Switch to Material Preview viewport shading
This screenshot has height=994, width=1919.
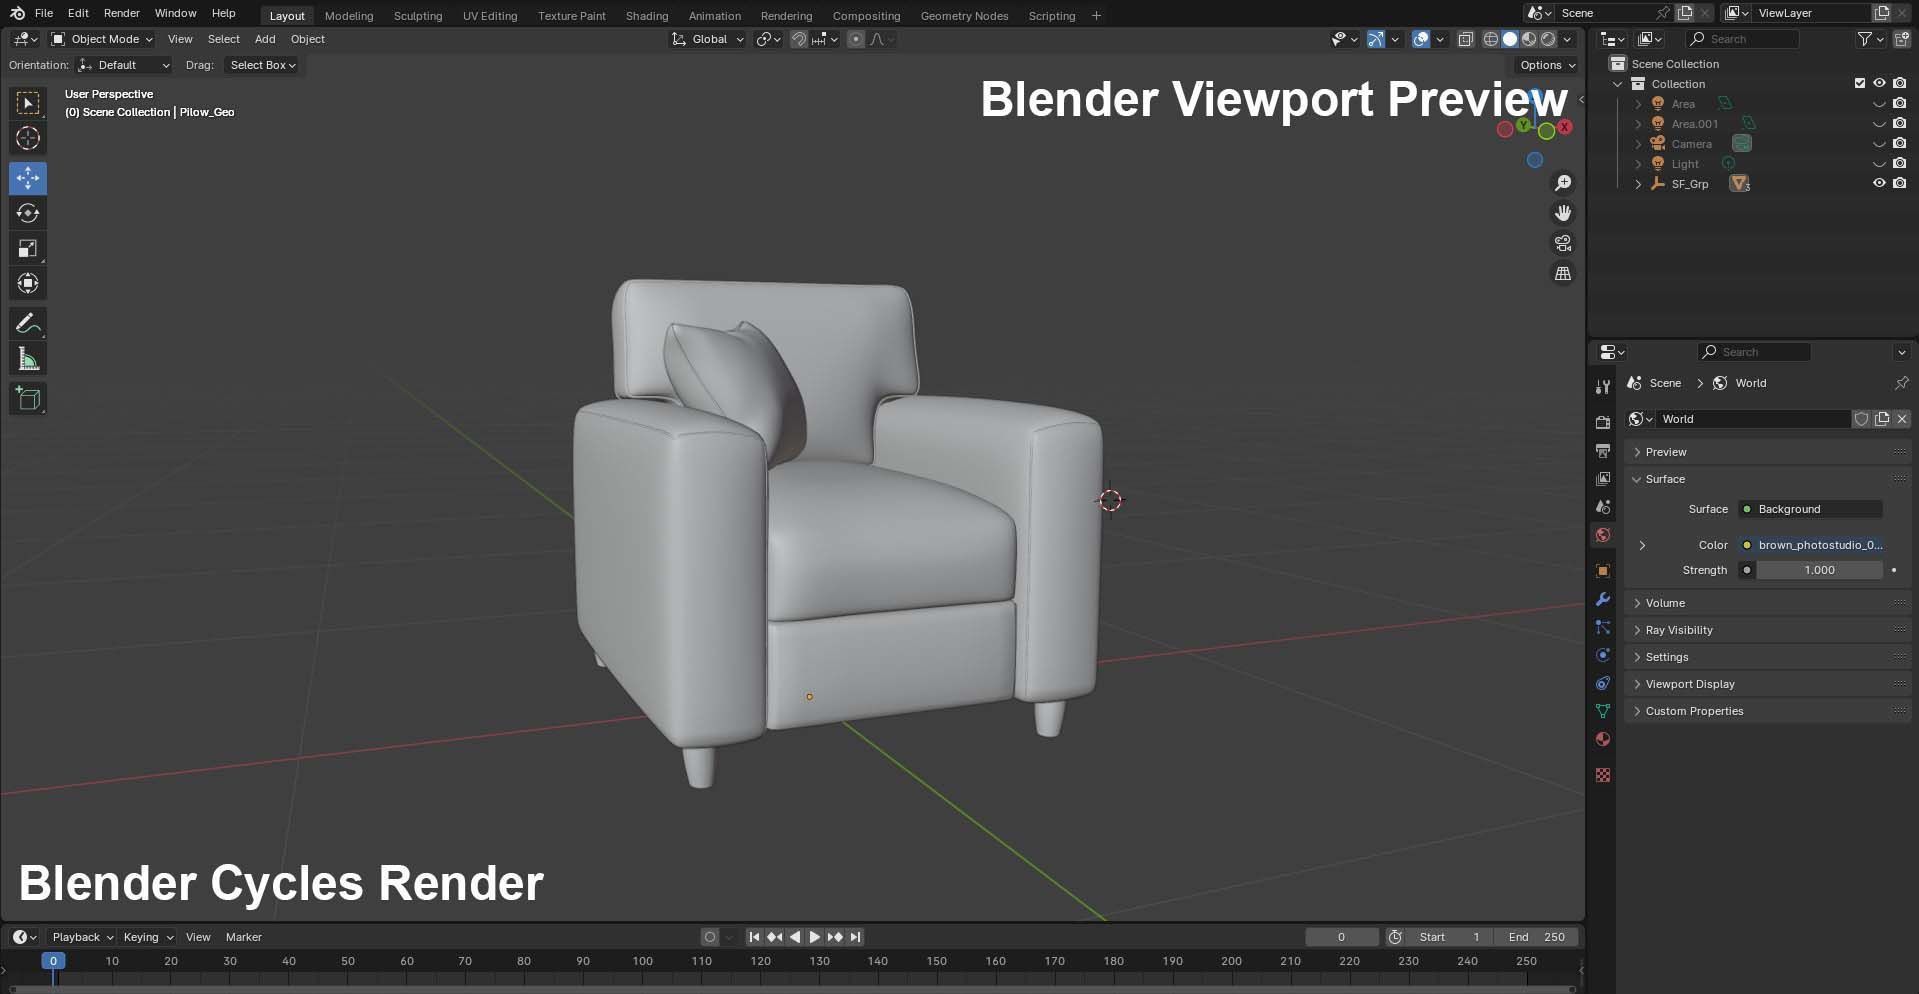(x=1529, y=39)
